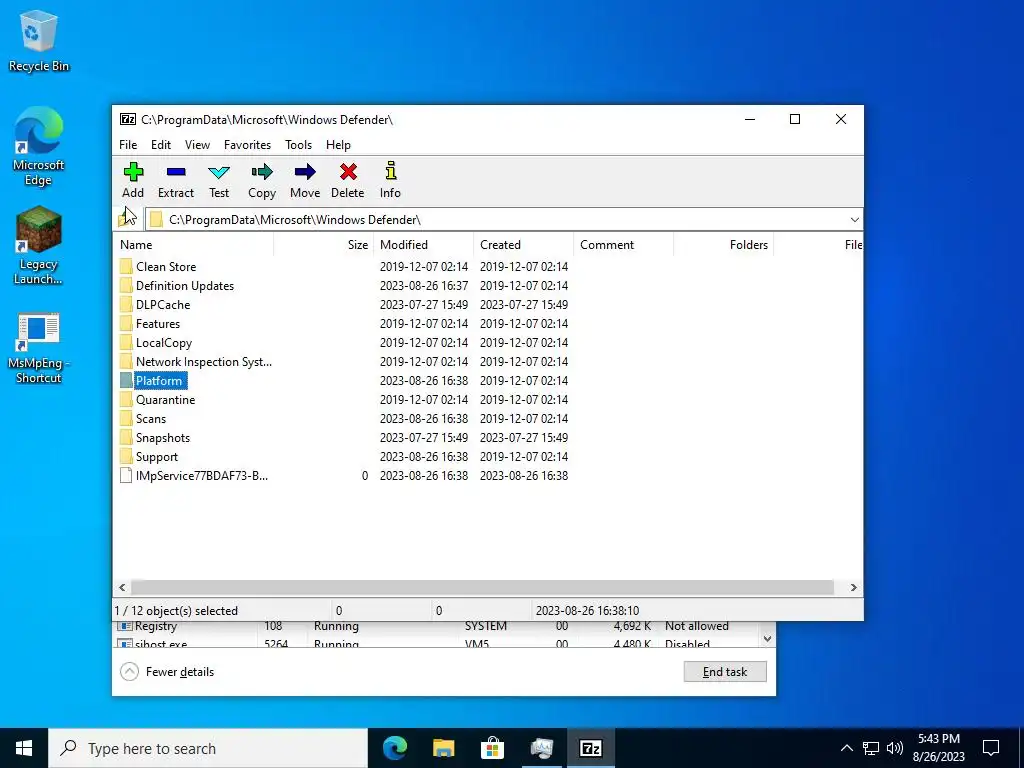The height and width of the screenshot is (768, 1024).
Task: Open the network icon in system tray
Action: (871, 748)
